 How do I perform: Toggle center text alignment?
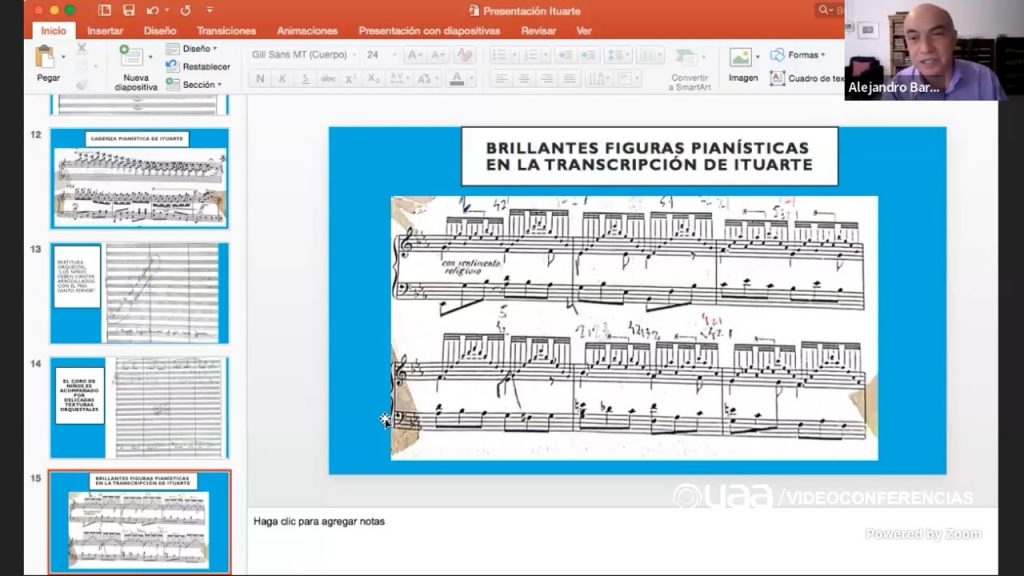click(524, 78)
